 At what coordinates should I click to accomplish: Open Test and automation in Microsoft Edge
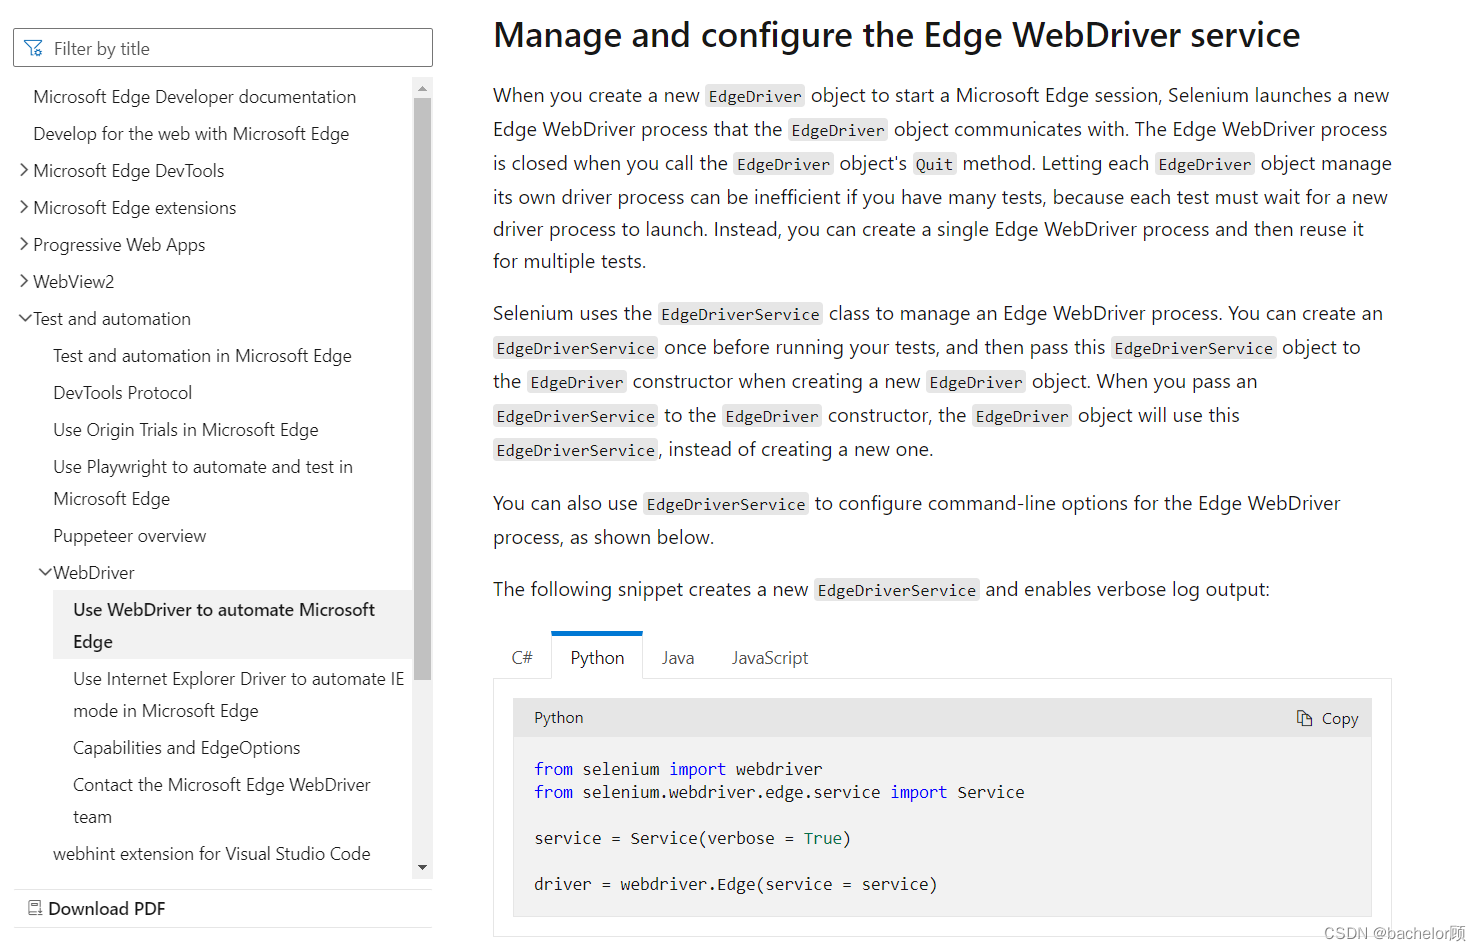tap(202, 355)
